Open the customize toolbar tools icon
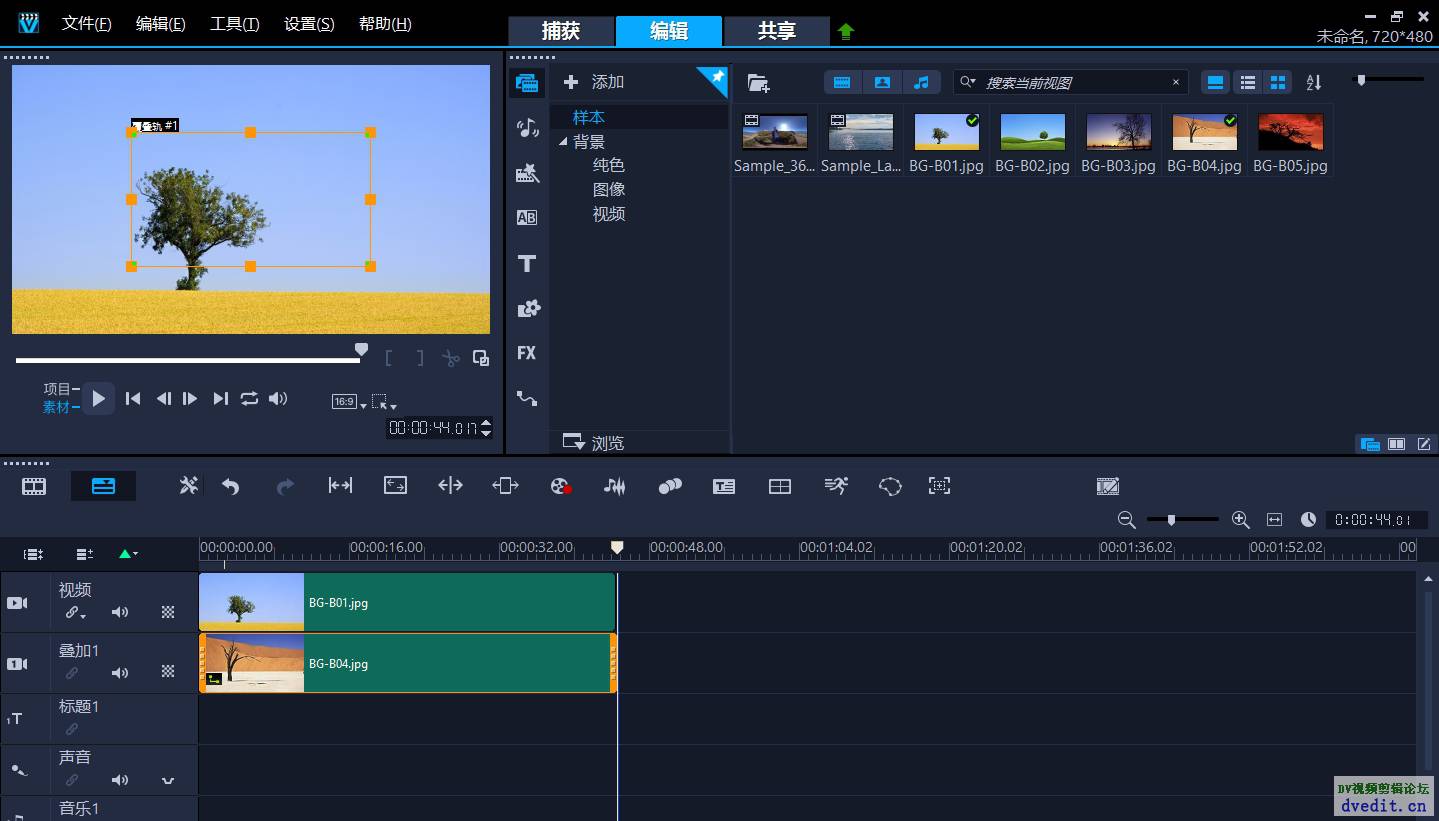Image resolution: width=1439 pixels, height=821 pixels. [x=188, y=486]
